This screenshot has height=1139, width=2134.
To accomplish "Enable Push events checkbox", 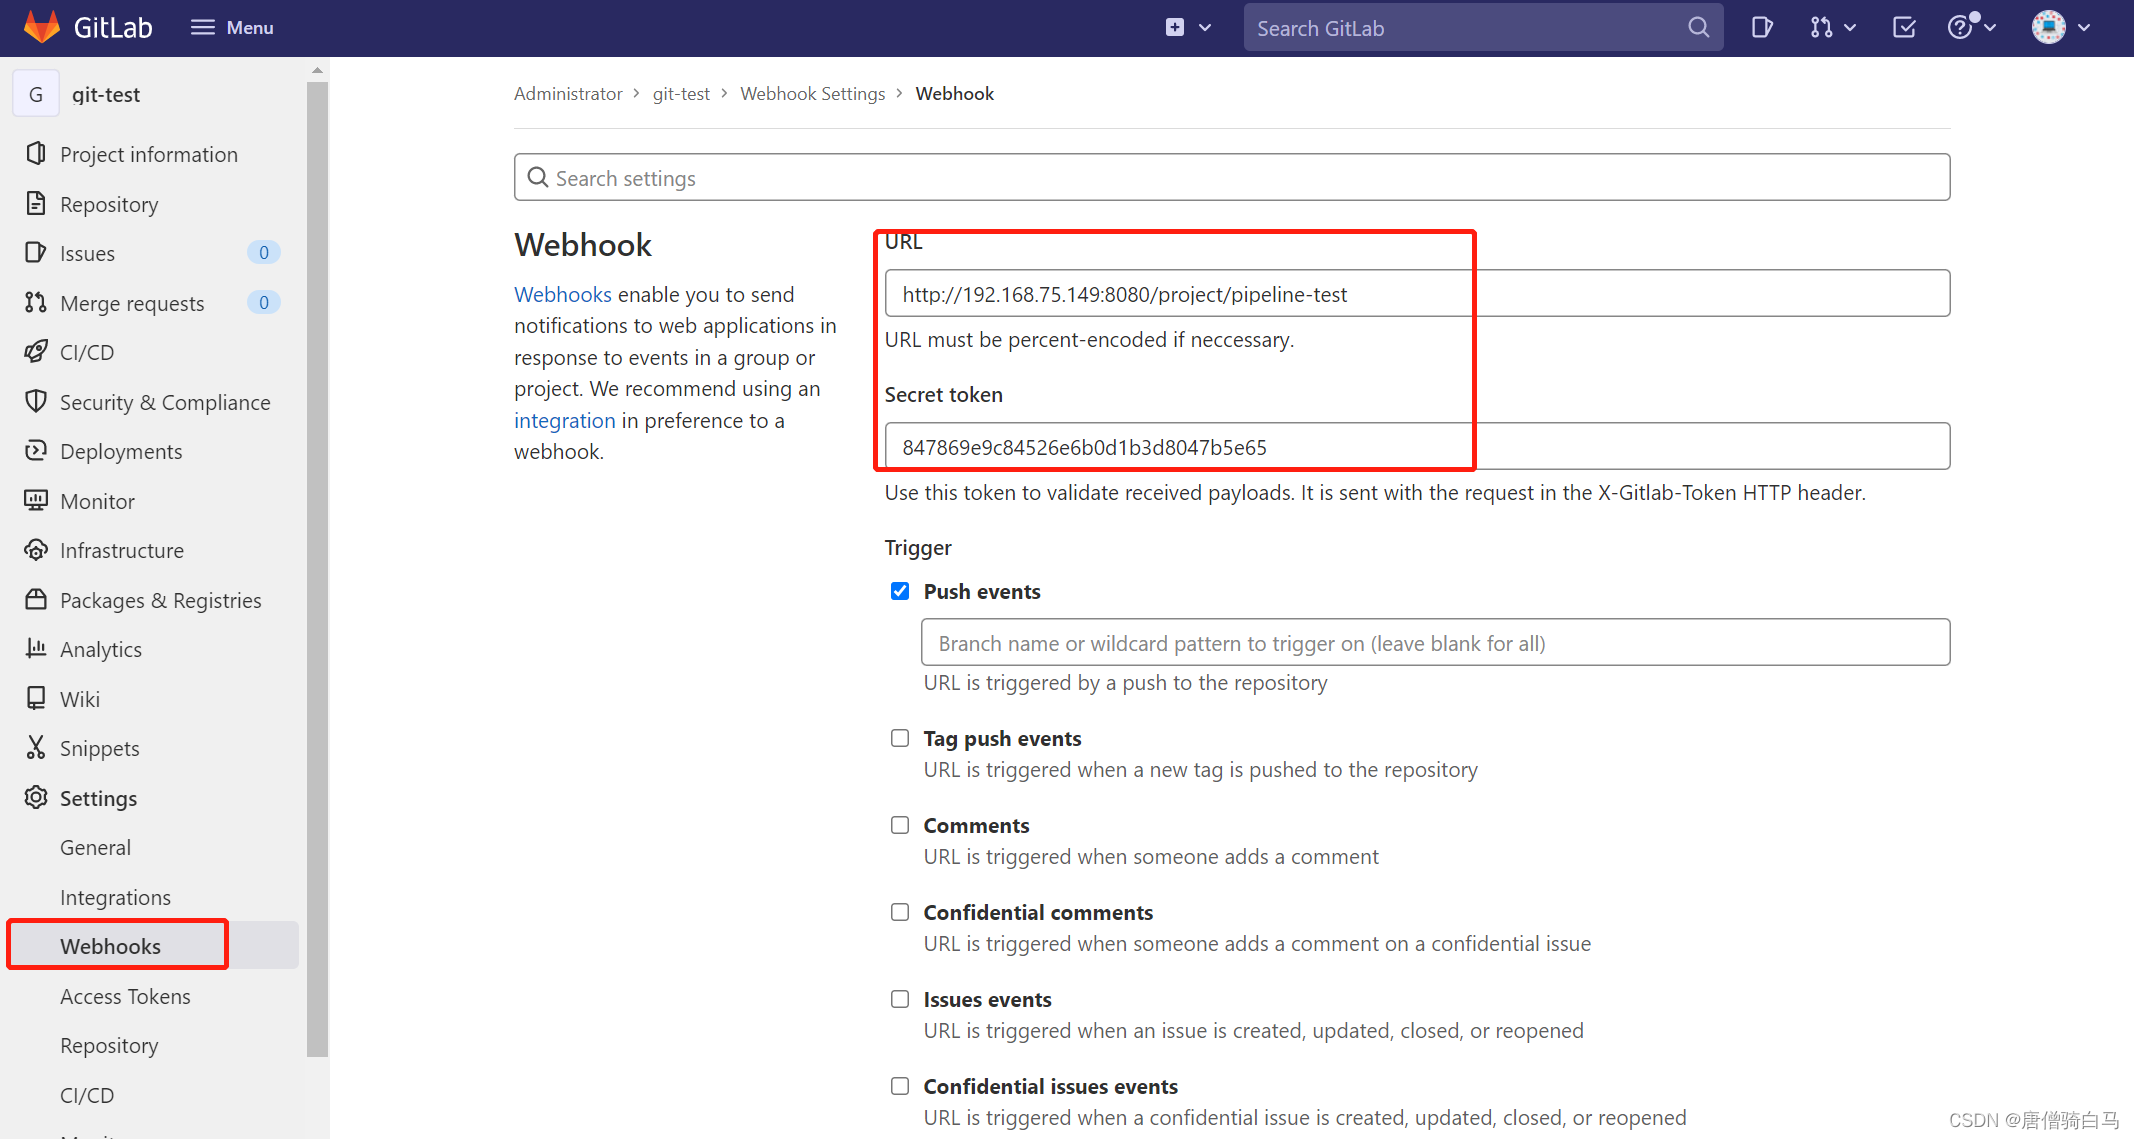I will pos(899,590).
